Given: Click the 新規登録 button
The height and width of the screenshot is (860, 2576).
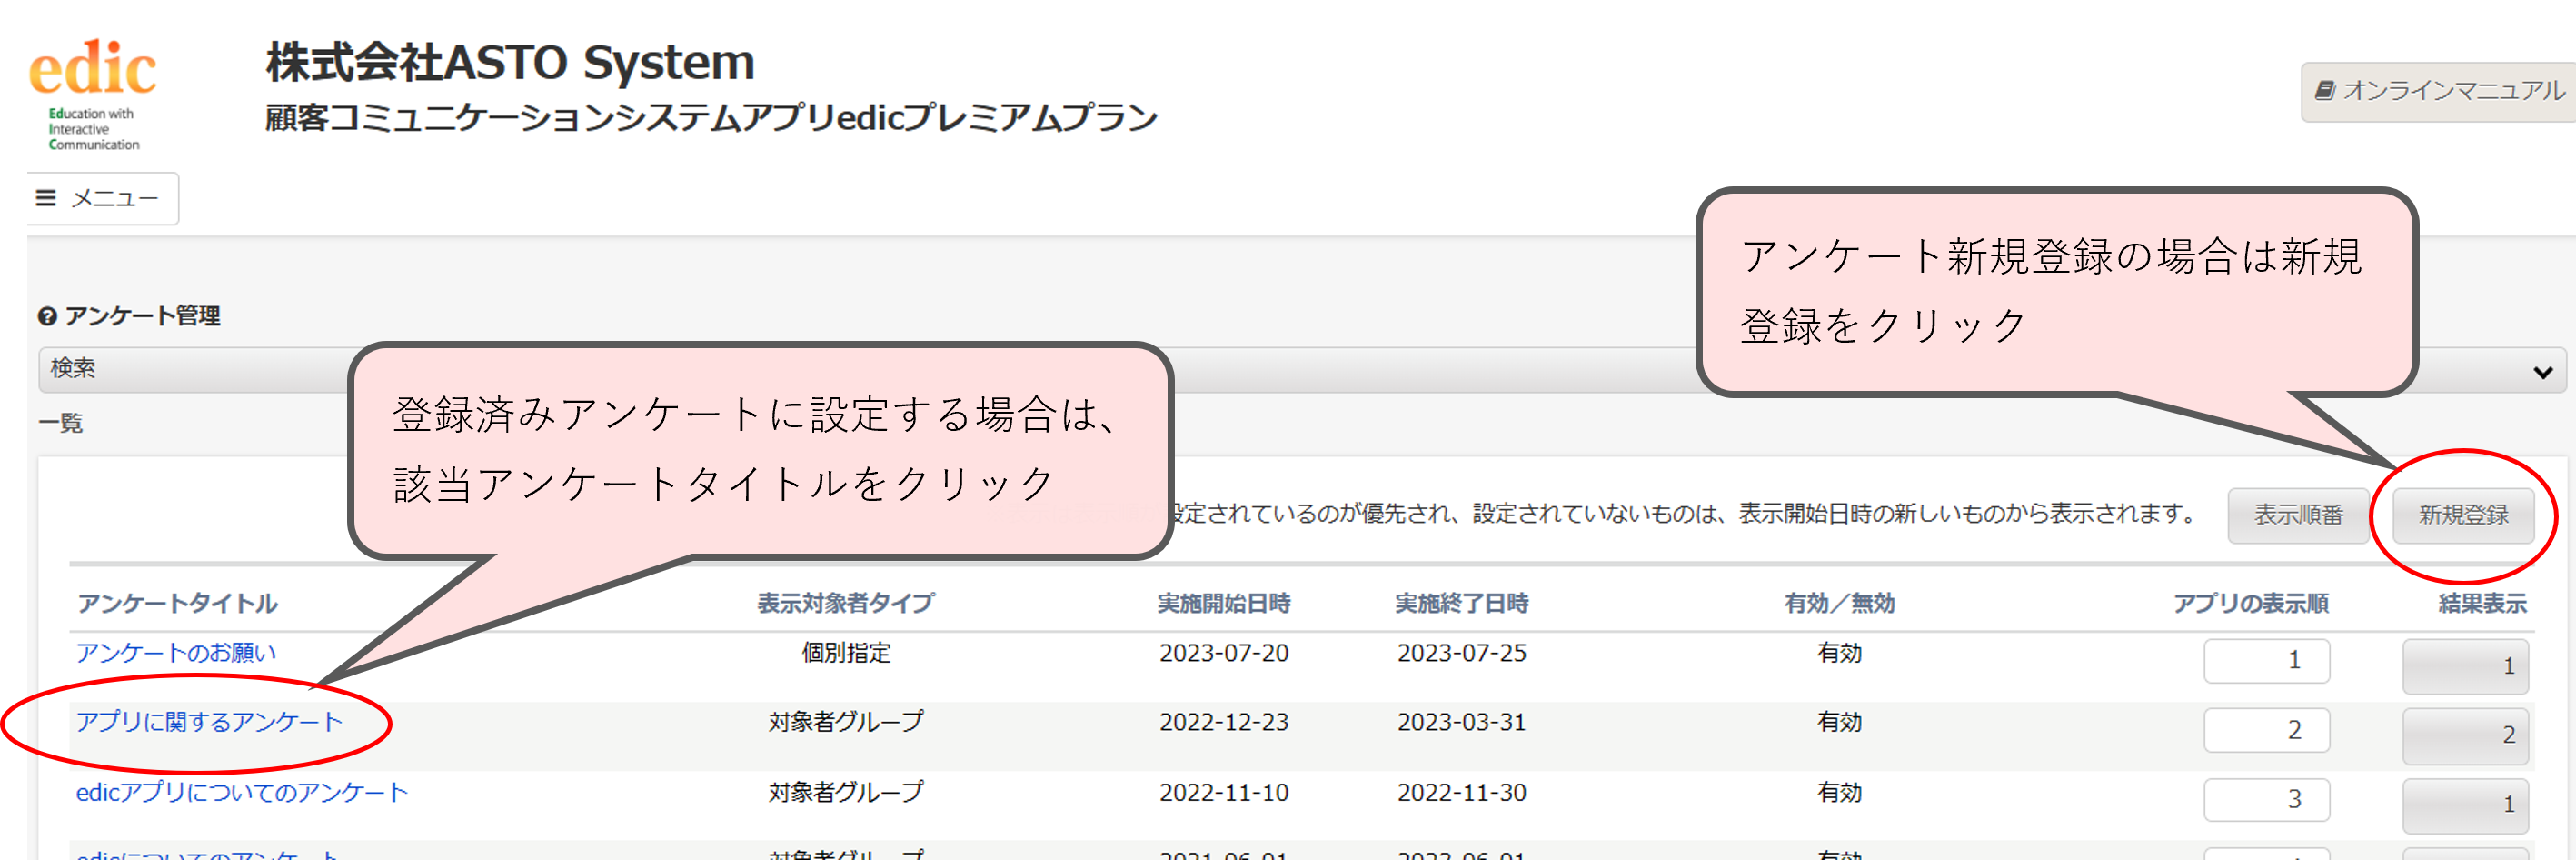Looking at the screenshot, I should (2463, 515).
